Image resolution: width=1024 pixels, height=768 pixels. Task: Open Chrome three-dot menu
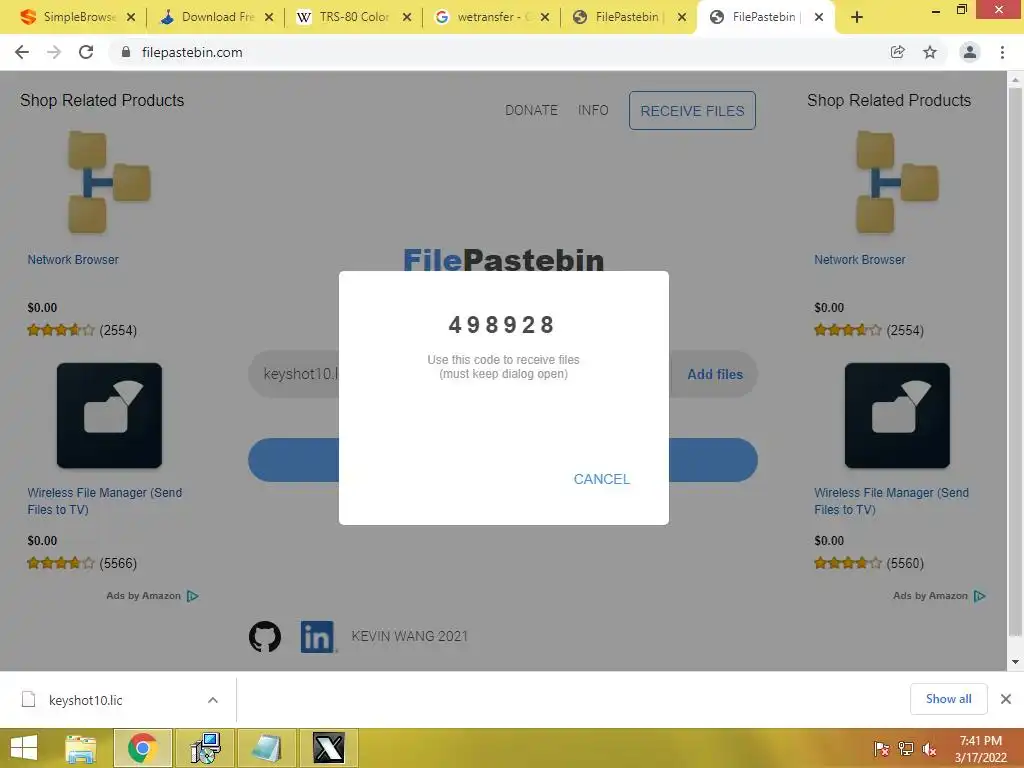[x=1002, y=52]
